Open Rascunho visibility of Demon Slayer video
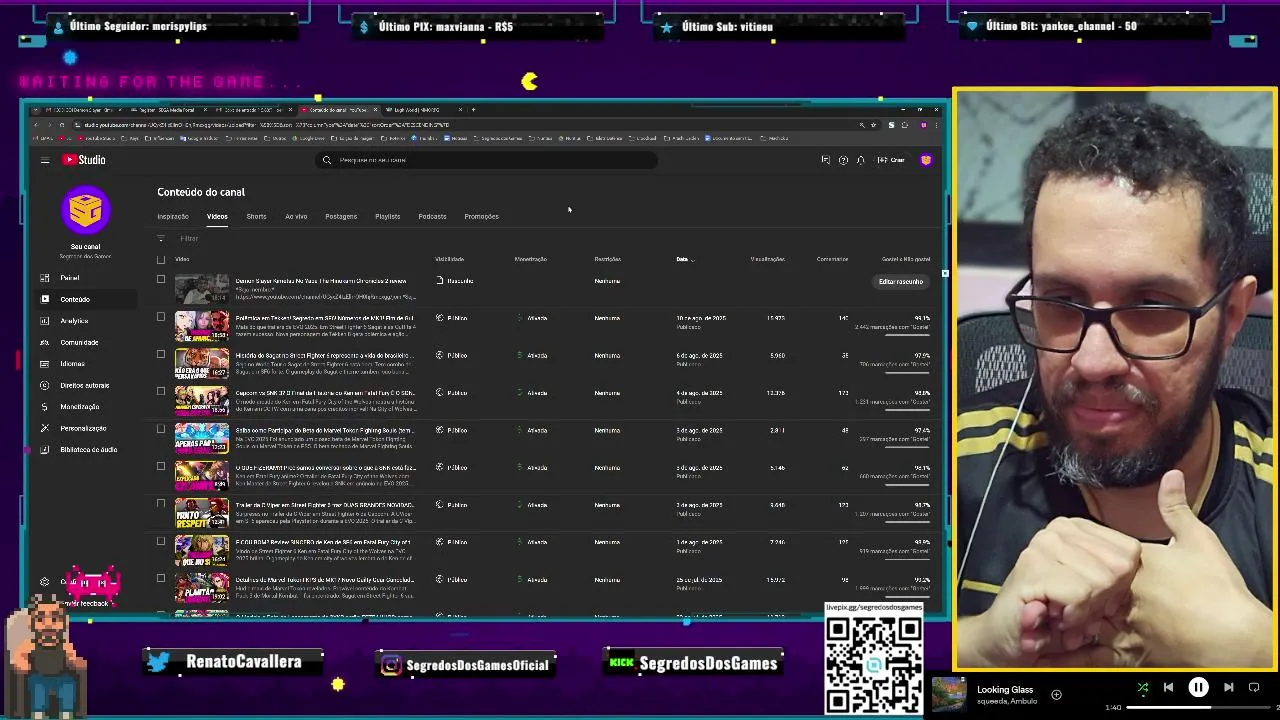1280x720 pixels. (x=455, y=281)
